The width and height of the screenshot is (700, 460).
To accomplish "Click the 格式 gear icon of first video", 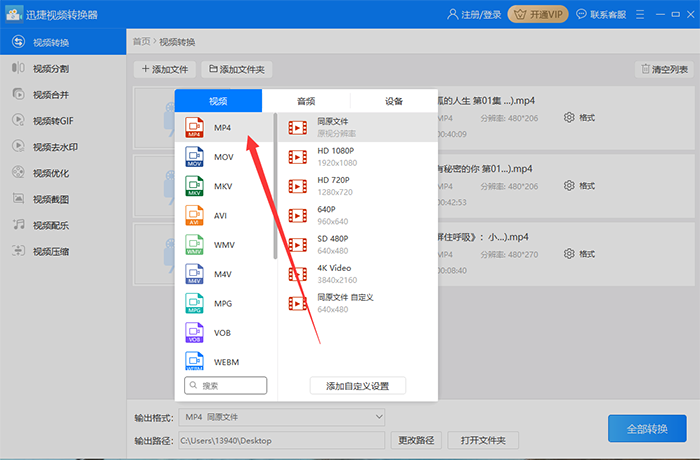I will point(569,117).
